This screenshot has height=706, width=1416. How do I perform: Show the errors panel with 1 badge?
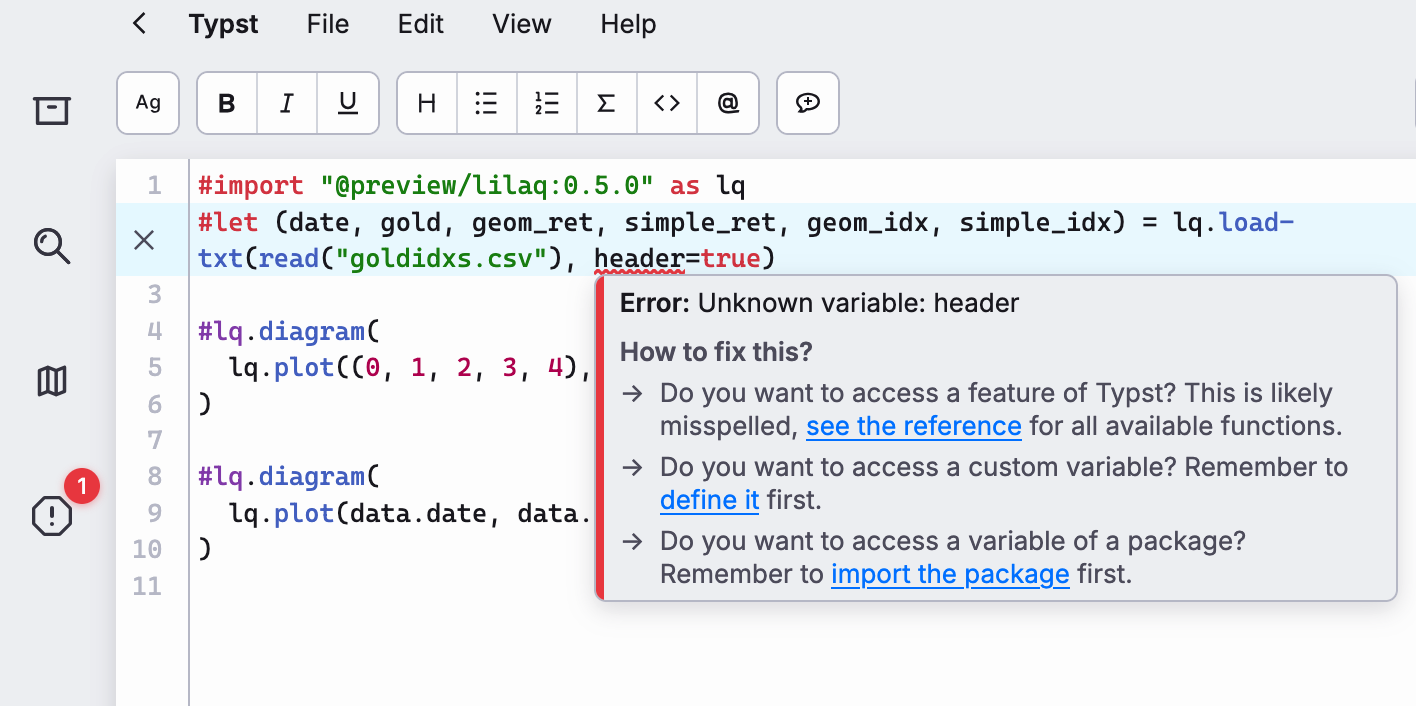52,516
